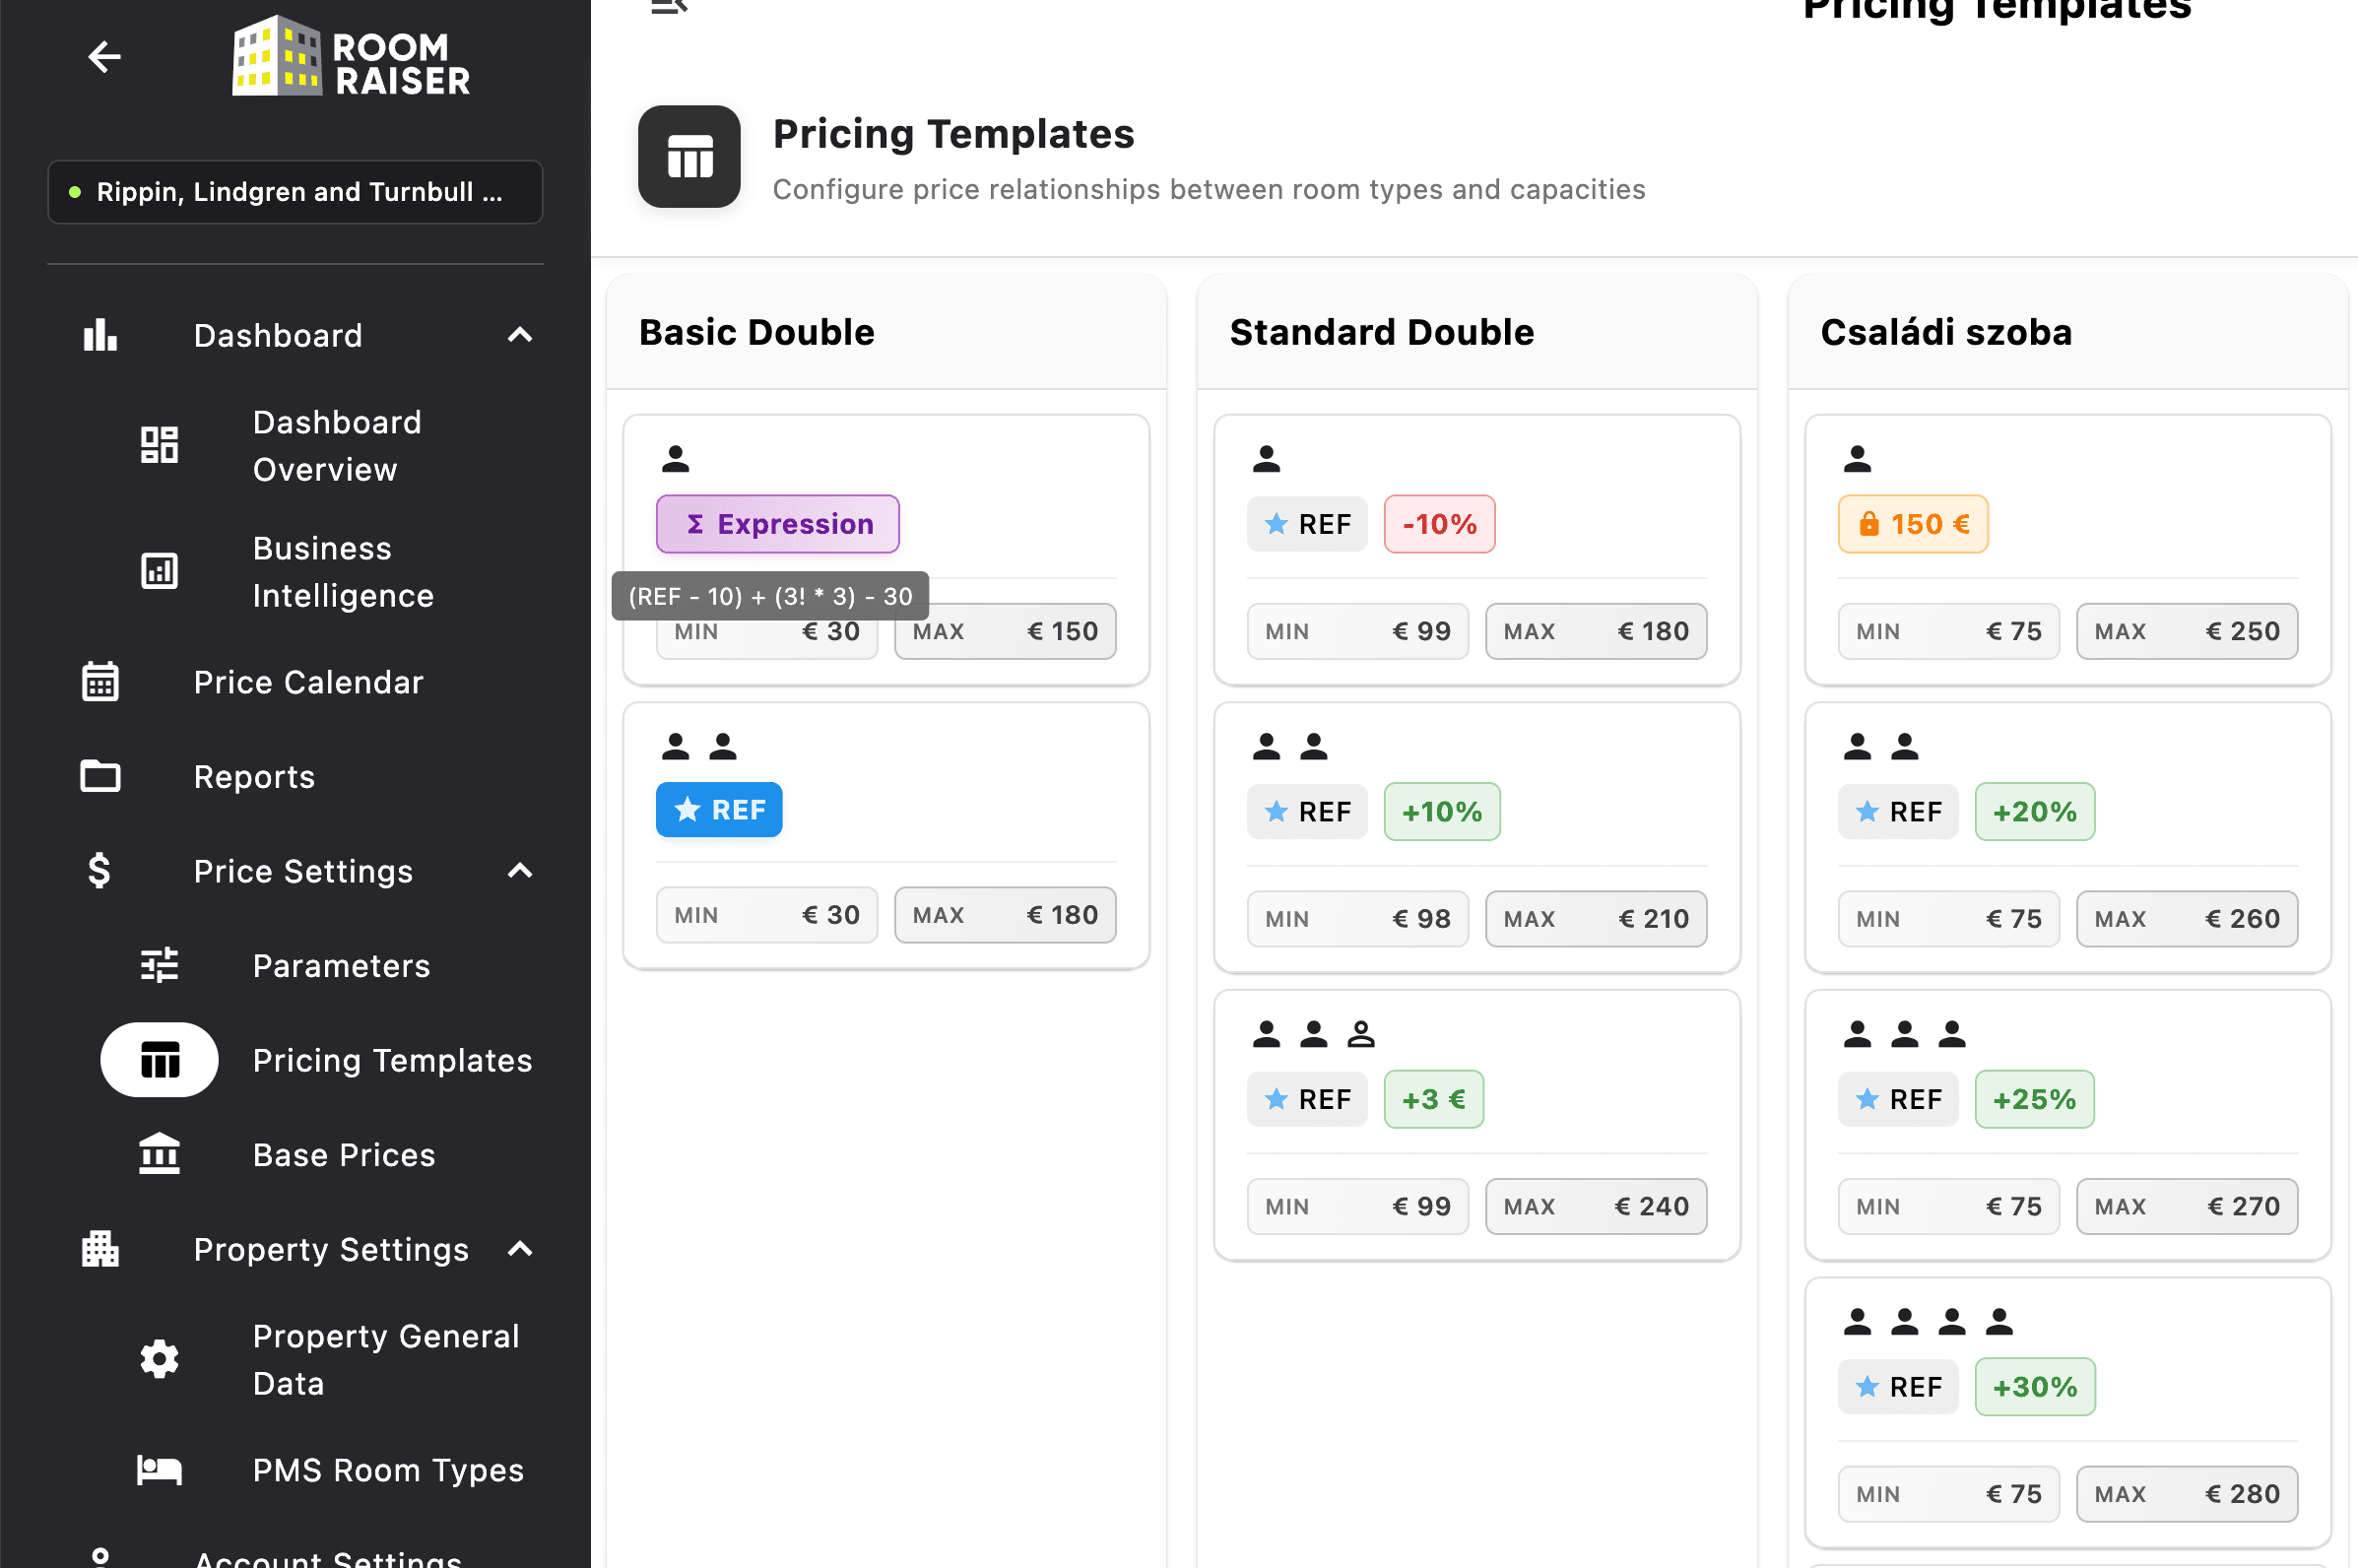Open the property selector Rippin, Lindgren and Turnbull
Viewport: 2358px width, 1568px height.
pyautogui.click(x=295, y=192)
